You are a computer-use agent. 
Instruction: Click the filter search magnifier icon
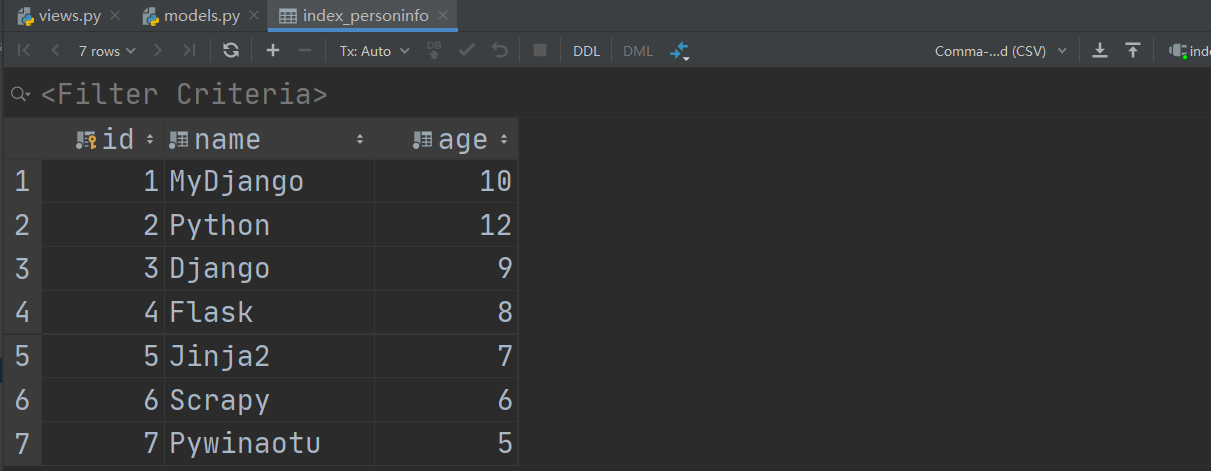(19, 94)
